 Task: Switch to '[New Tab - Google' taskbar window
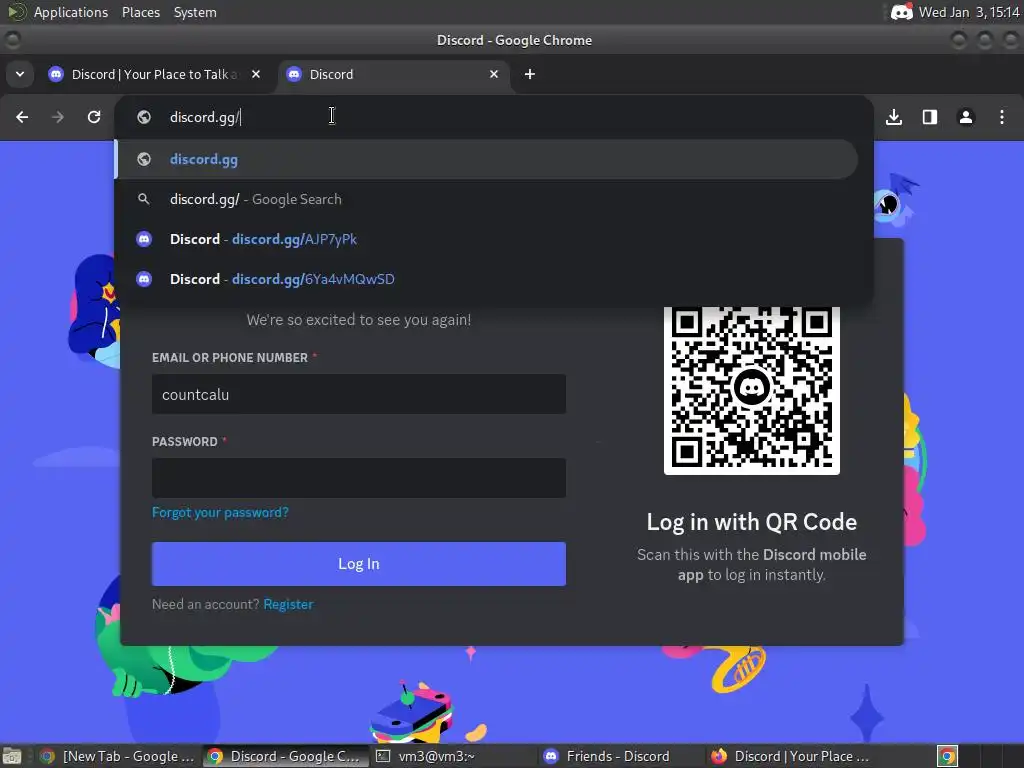[x=118, y=756]
